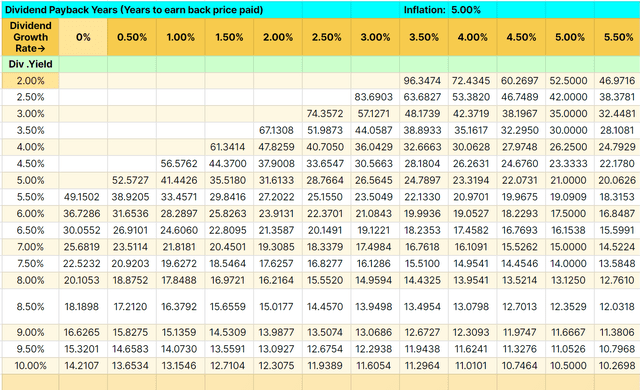
Task: Select the 0% growth rate column header
Action: coord(83,37)
